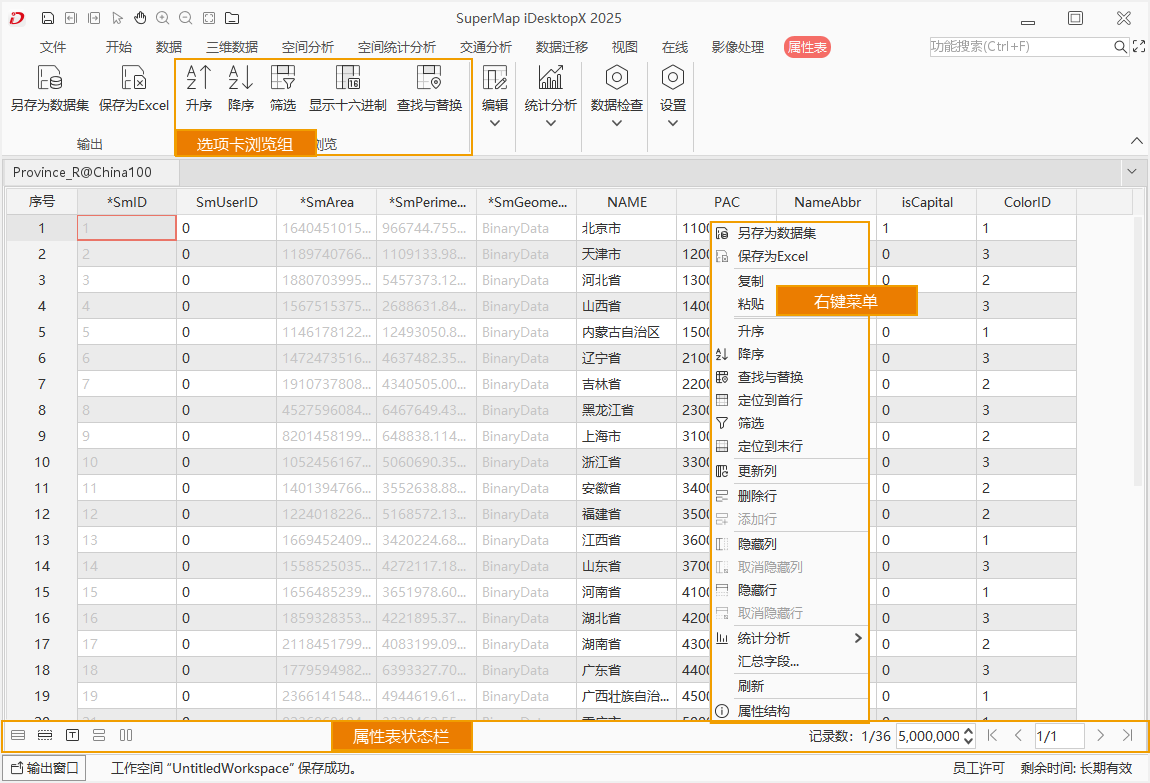Click the stacked rows icon in table status bar

pyautogui.click(x=18, y=735)
